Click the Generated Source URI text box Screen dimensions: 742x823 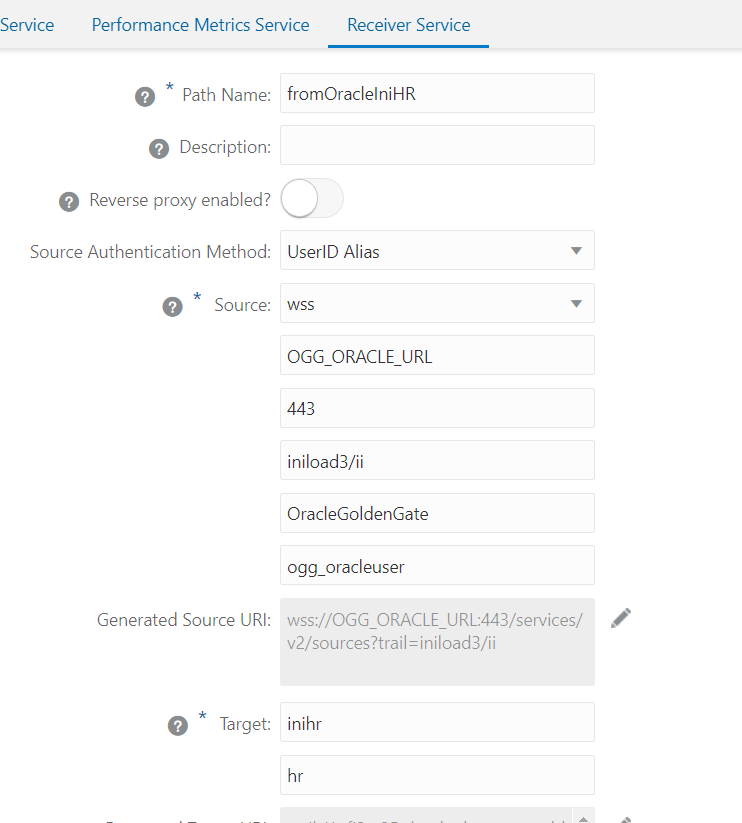[437, 642]
